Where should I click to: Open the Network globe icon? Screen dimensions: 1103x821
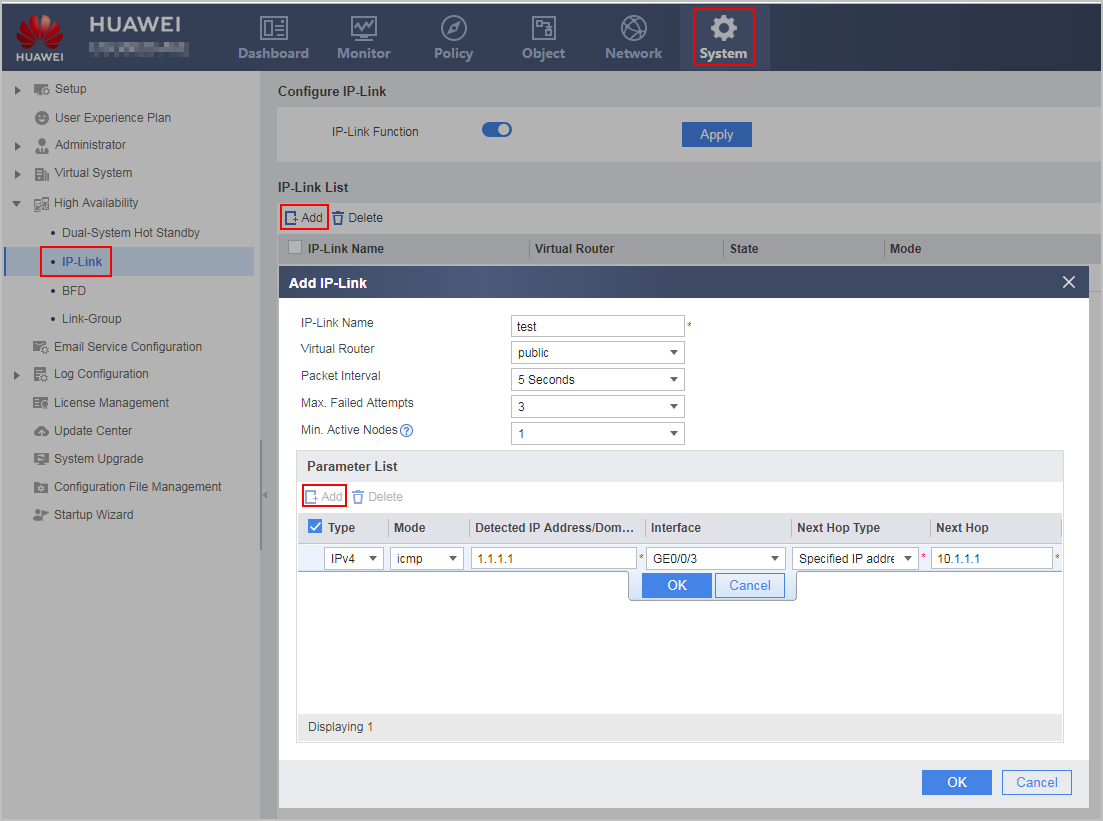click(x=634, y=28)
